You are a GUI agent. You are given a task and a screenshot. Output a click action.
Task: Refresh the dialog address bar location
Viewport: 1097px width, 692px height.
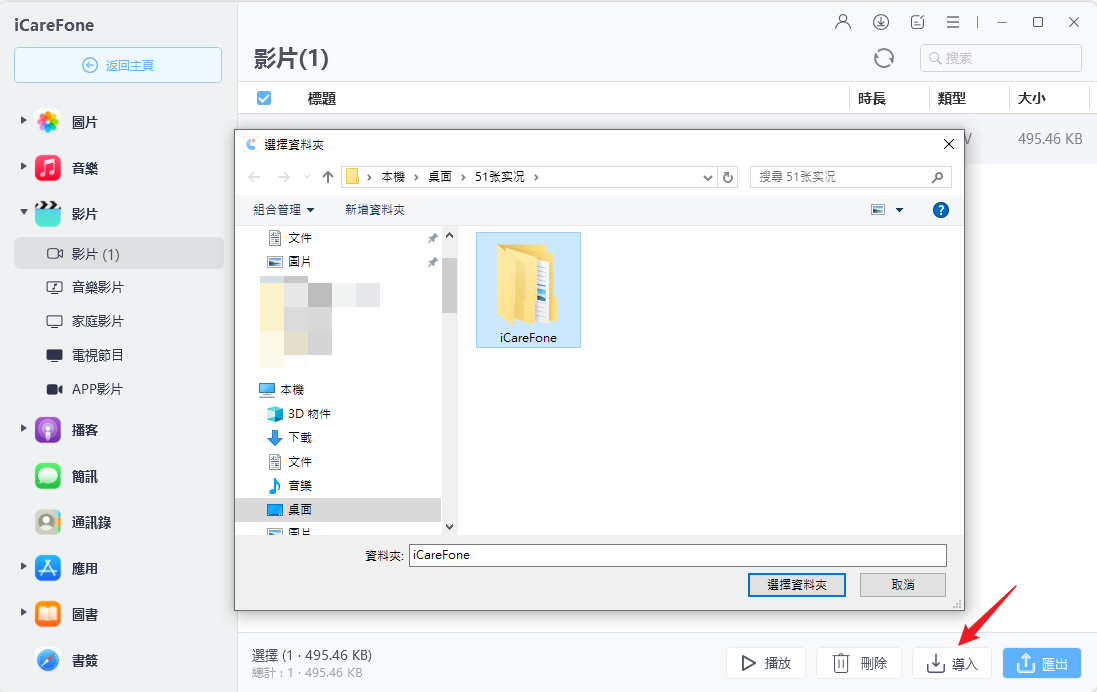pos(728,177)
